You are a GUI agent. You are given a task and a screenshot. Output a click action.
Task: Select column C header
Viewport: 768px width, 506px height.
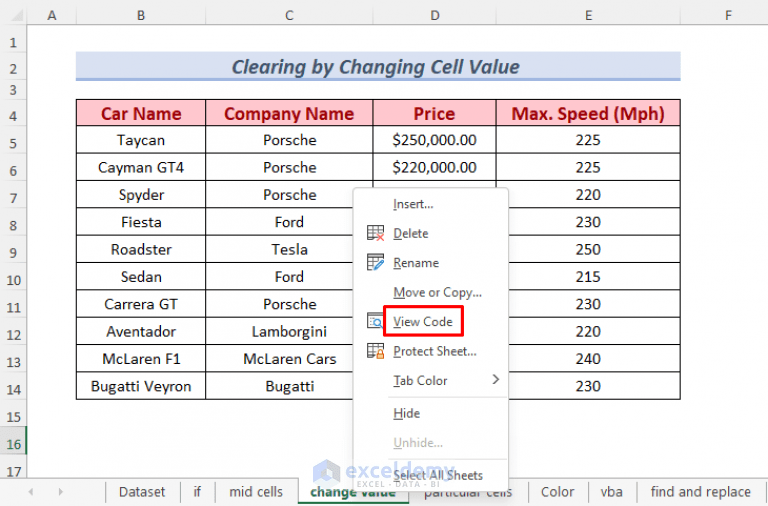click(x=289, y=16)
